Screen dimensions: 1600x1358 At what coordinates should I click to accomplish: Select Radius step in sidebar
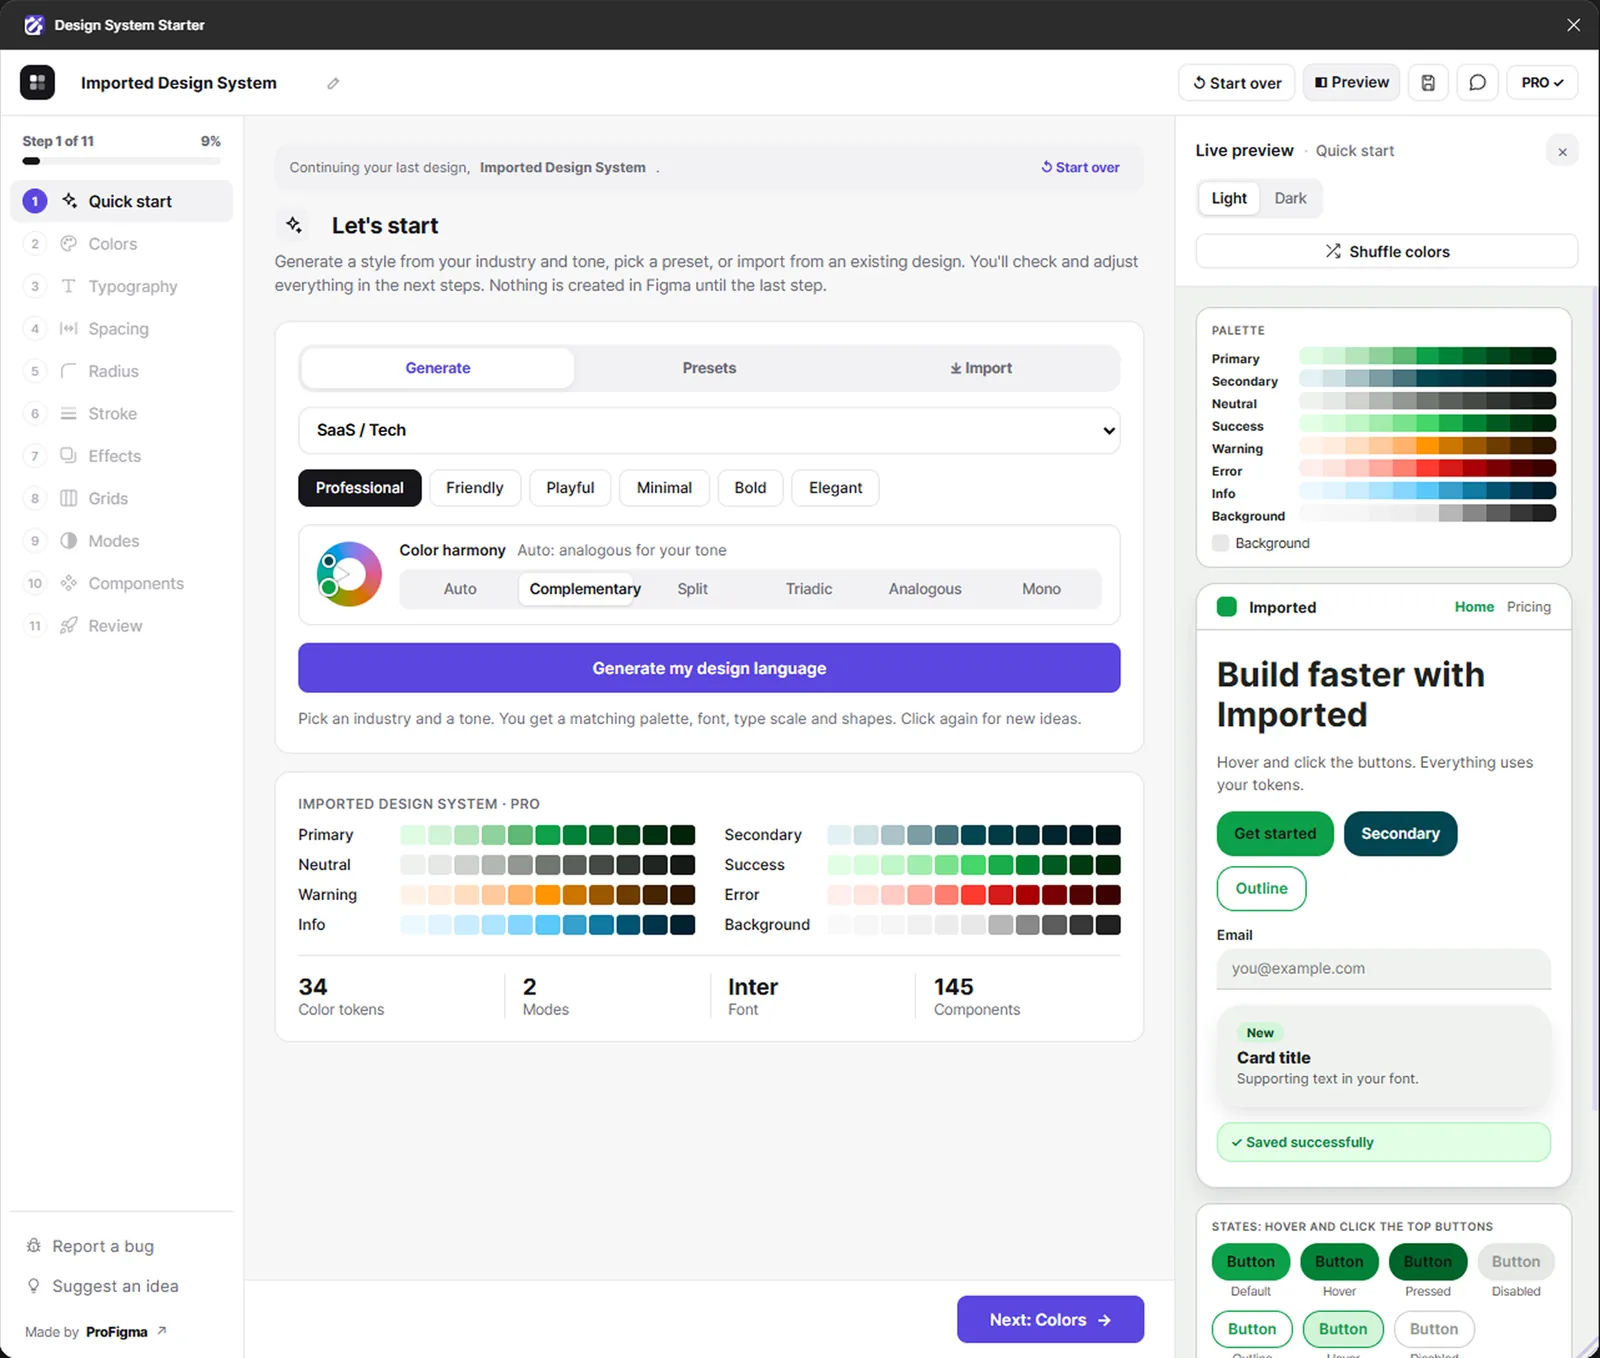[x=121, y=371]
